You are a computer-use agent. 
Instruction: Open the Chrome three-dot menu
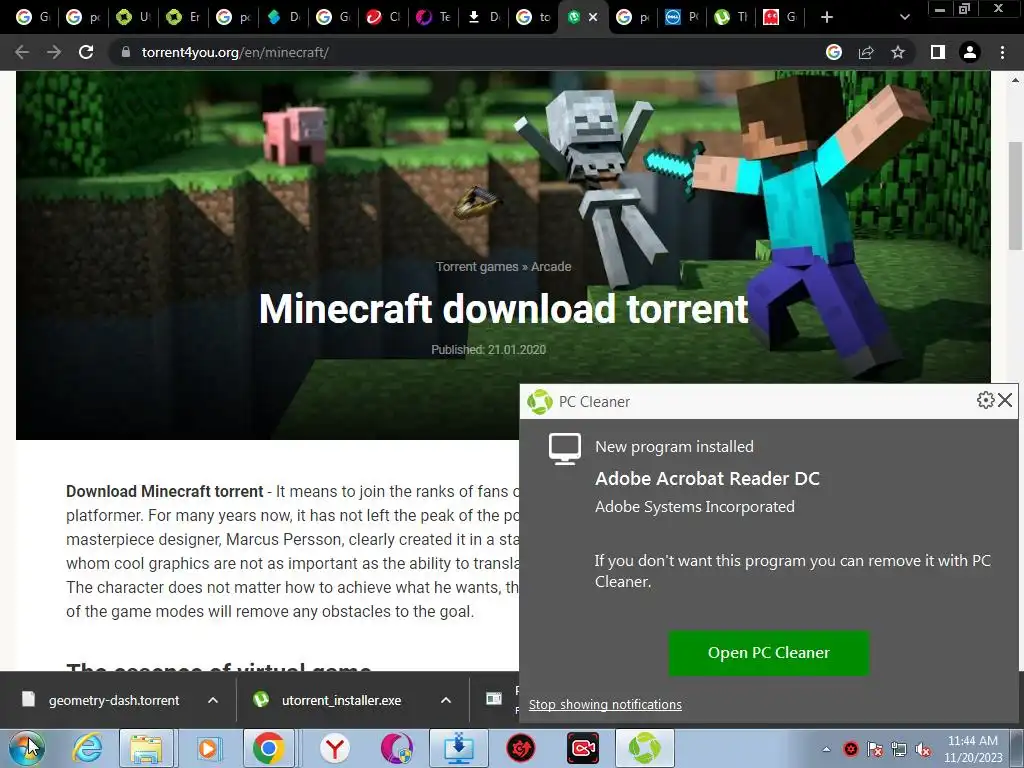[x=1002, y=52]
